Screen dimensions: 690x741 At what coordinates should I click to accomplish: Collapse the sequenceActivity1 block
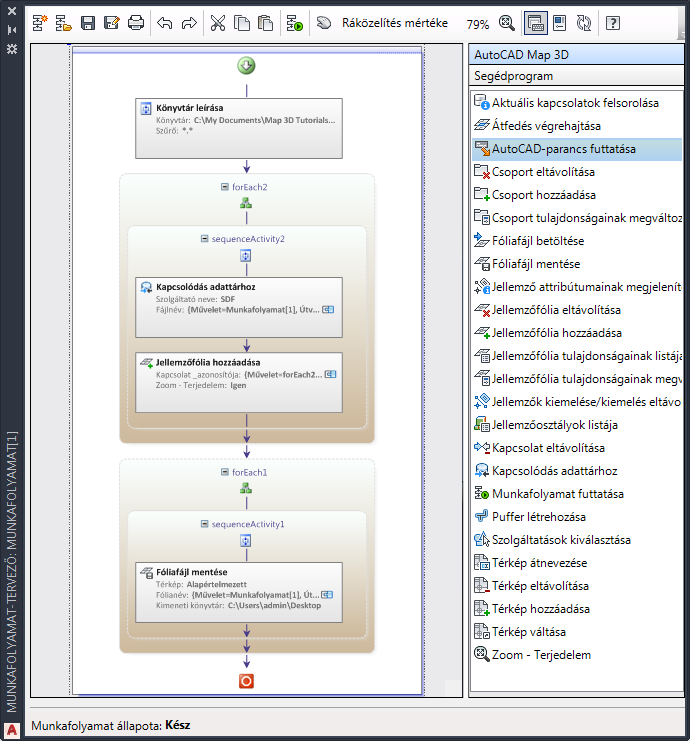[x=205, y=524]
